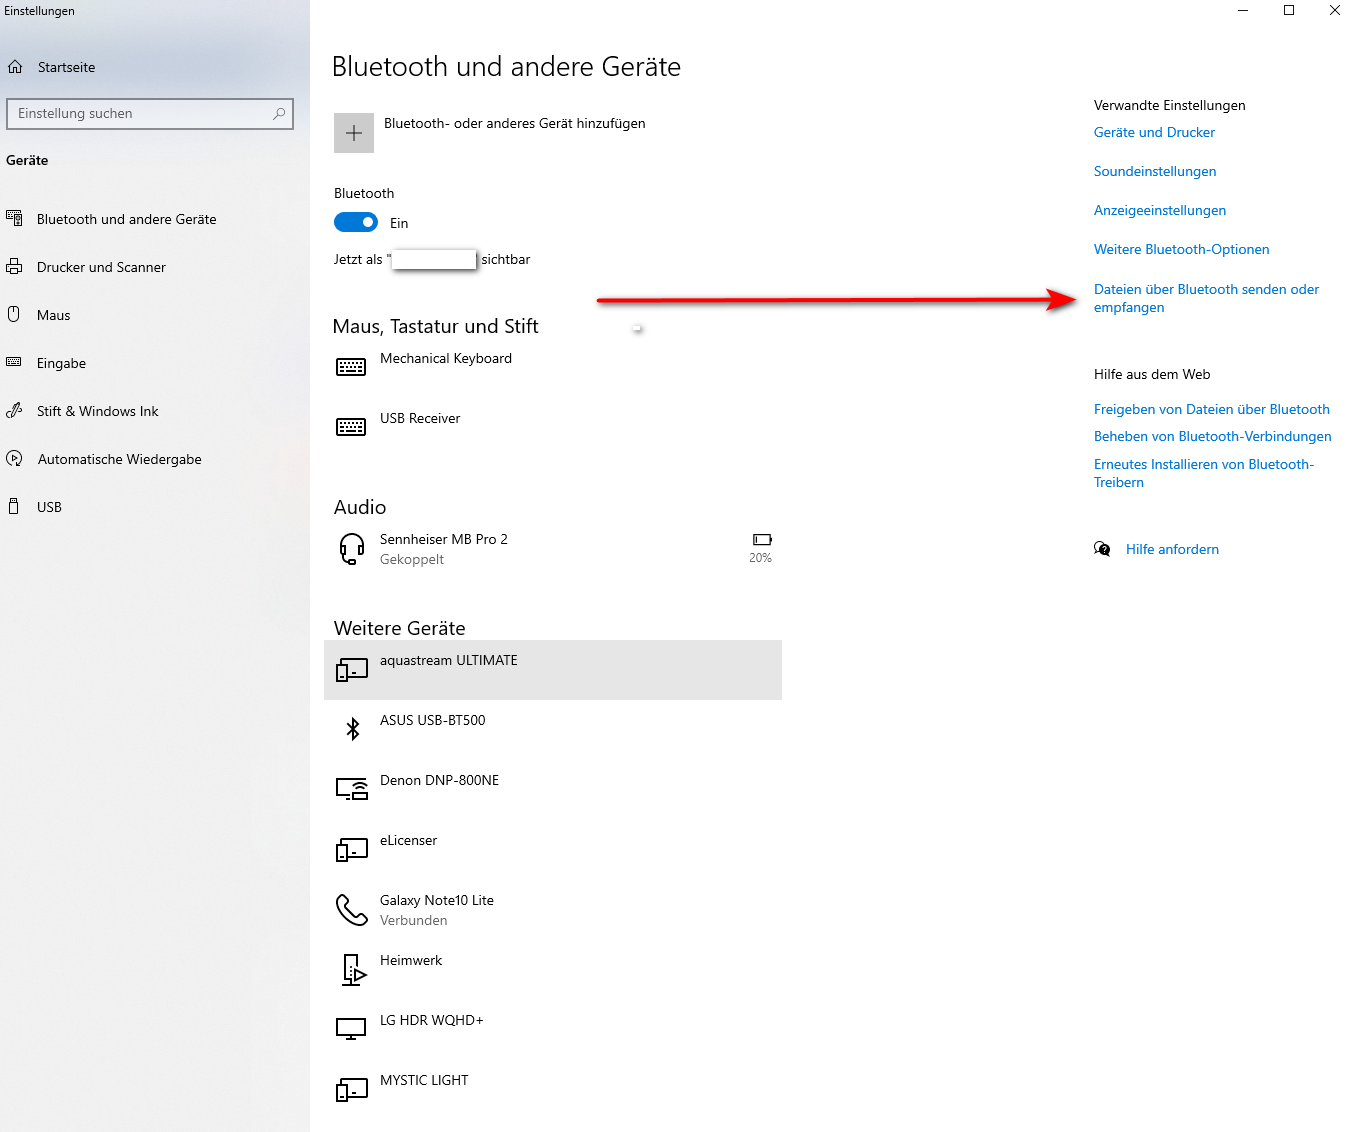Click into the Einstellung suchen search field
Image resolution: width=1353 pixels, height=1132 pixels.
150,114
